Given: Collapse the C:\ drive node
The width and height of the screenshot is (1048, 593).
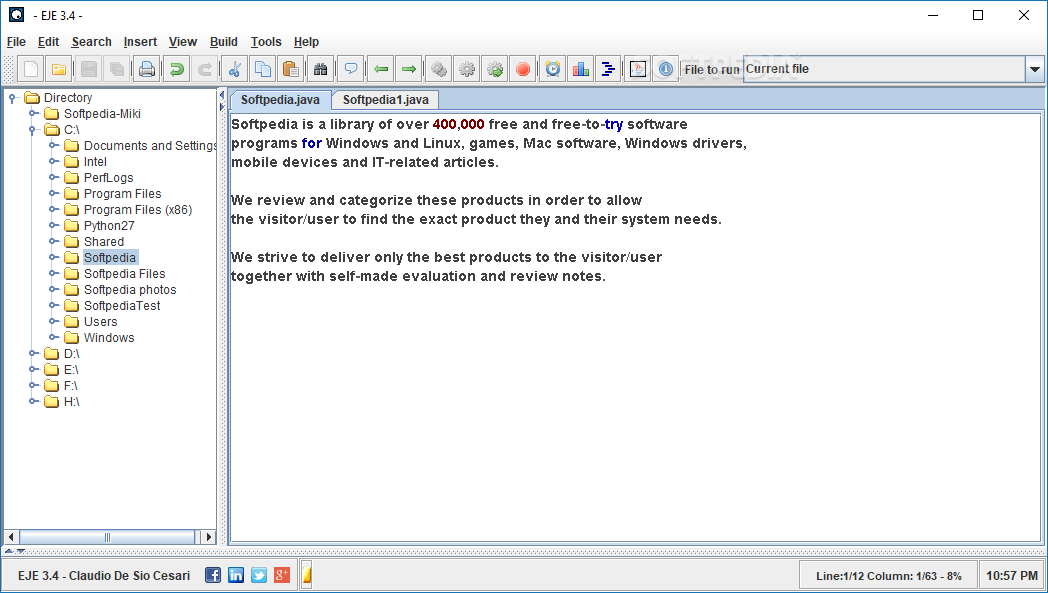Looking at the screenshot, I should click(32, 130).
